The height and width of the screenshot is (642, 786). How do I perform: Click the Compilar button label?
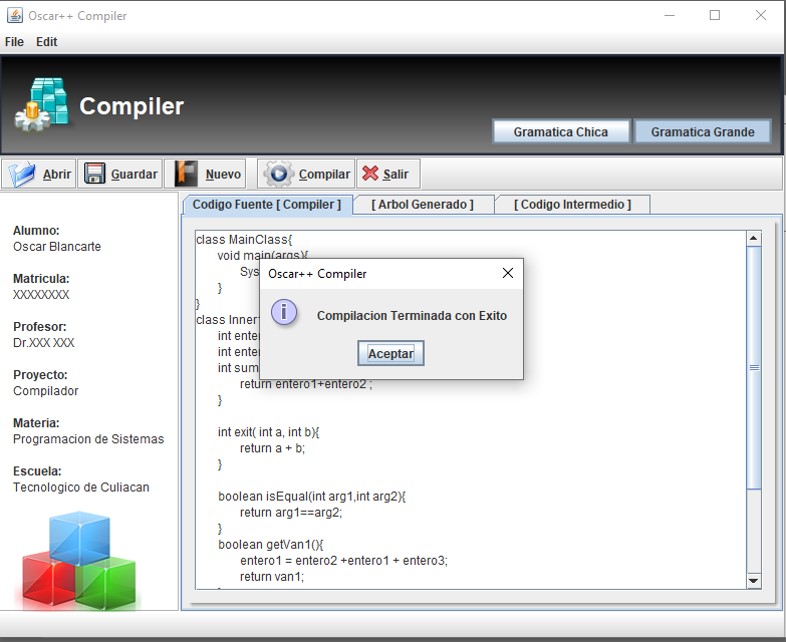click(x=324, y=174)
